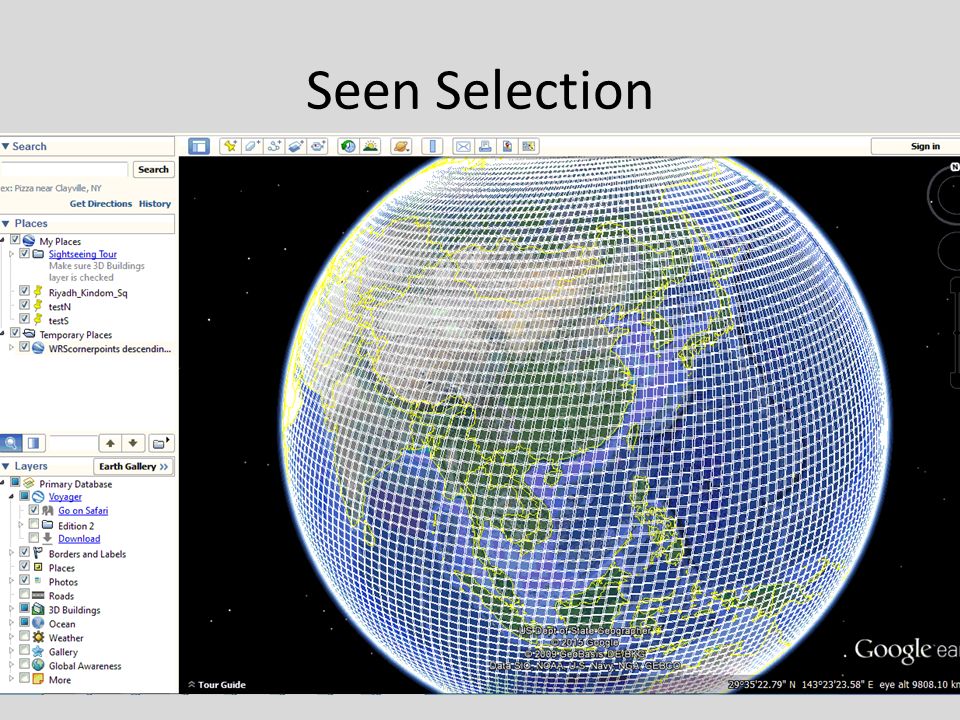Add a placemark with pushpin tool
This screenshot has width=960, height=720.
pos(230,146)
